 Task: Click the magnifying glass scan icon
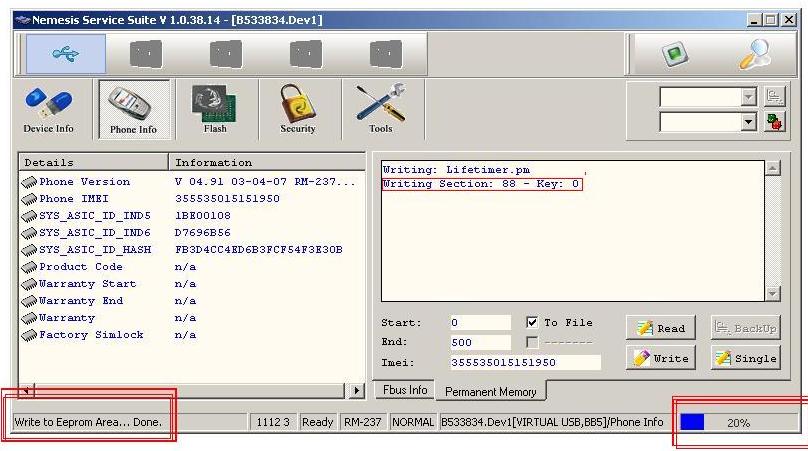(x=754, y=54)
